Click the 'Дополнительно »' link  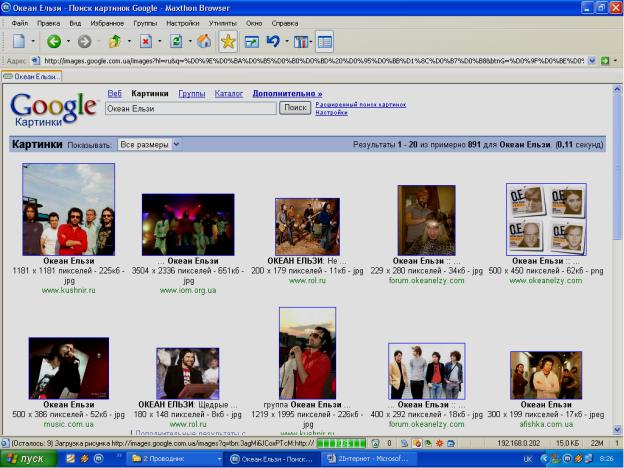[287, 94]
